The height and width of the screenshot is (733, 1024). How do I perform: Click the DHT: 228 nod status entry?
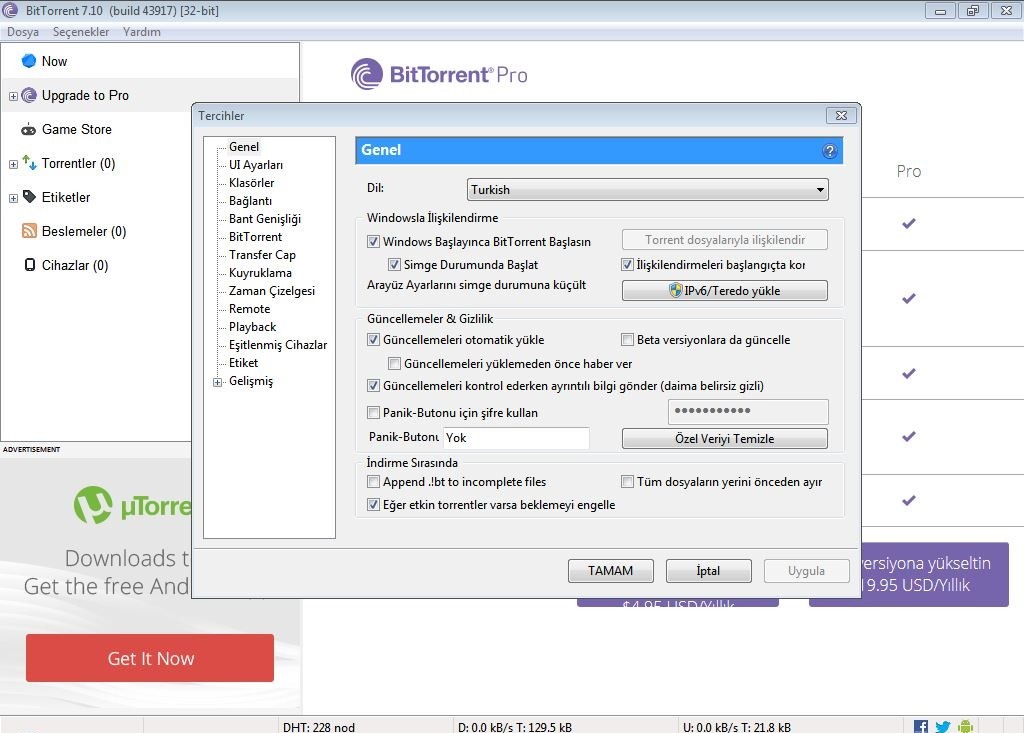pyautogui.click(x=319, y=726)
